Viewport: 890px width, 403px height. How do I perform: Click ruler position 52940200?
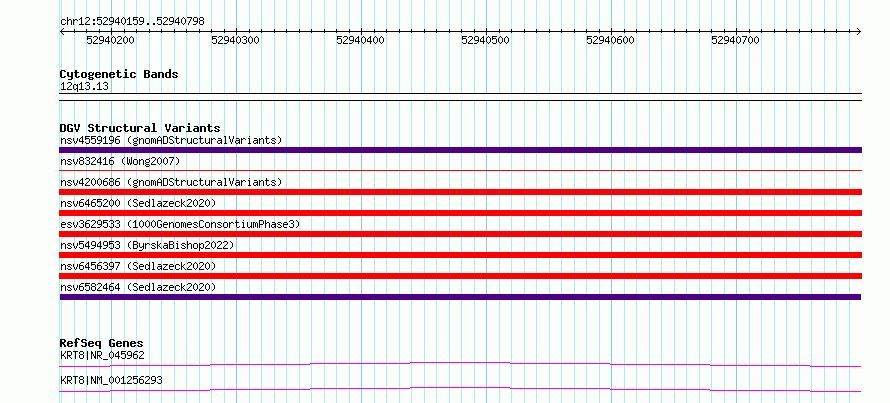pyautogui.click(x=111, y=40)
